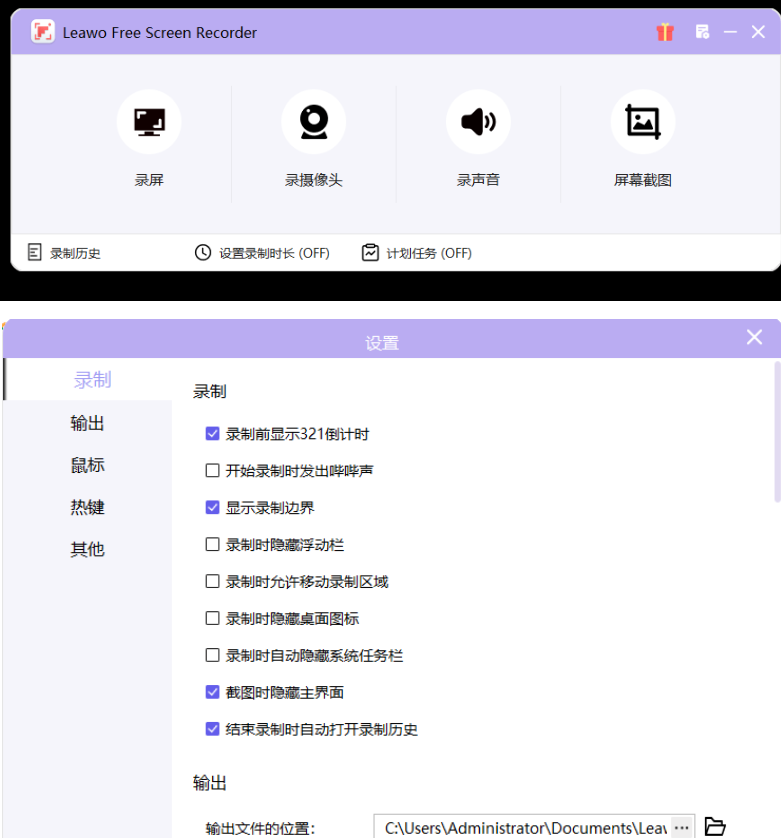This screenshot has height=838, width=781.
Task: Uncheck 显示录制边界 checkbox
Action: [212, 507]
